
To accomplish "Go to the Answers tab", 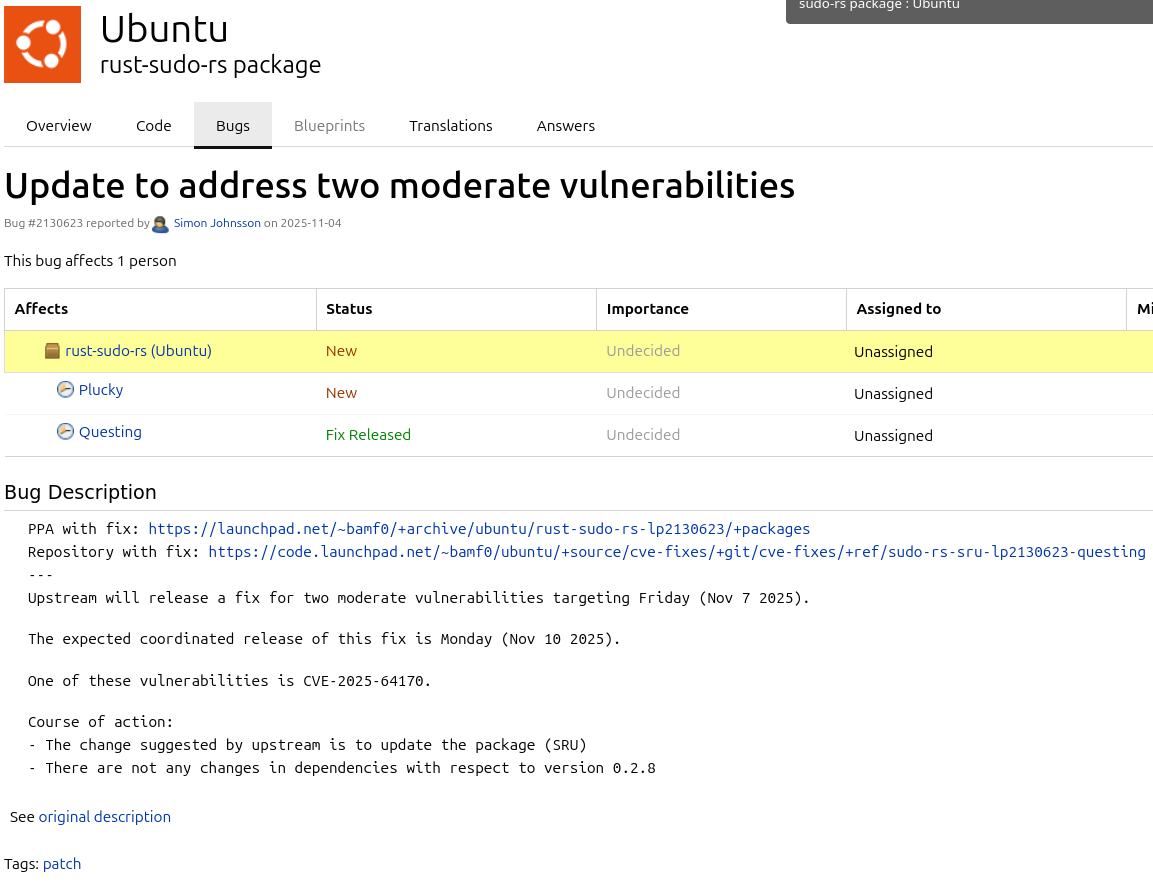I will (x=566, y=126).
